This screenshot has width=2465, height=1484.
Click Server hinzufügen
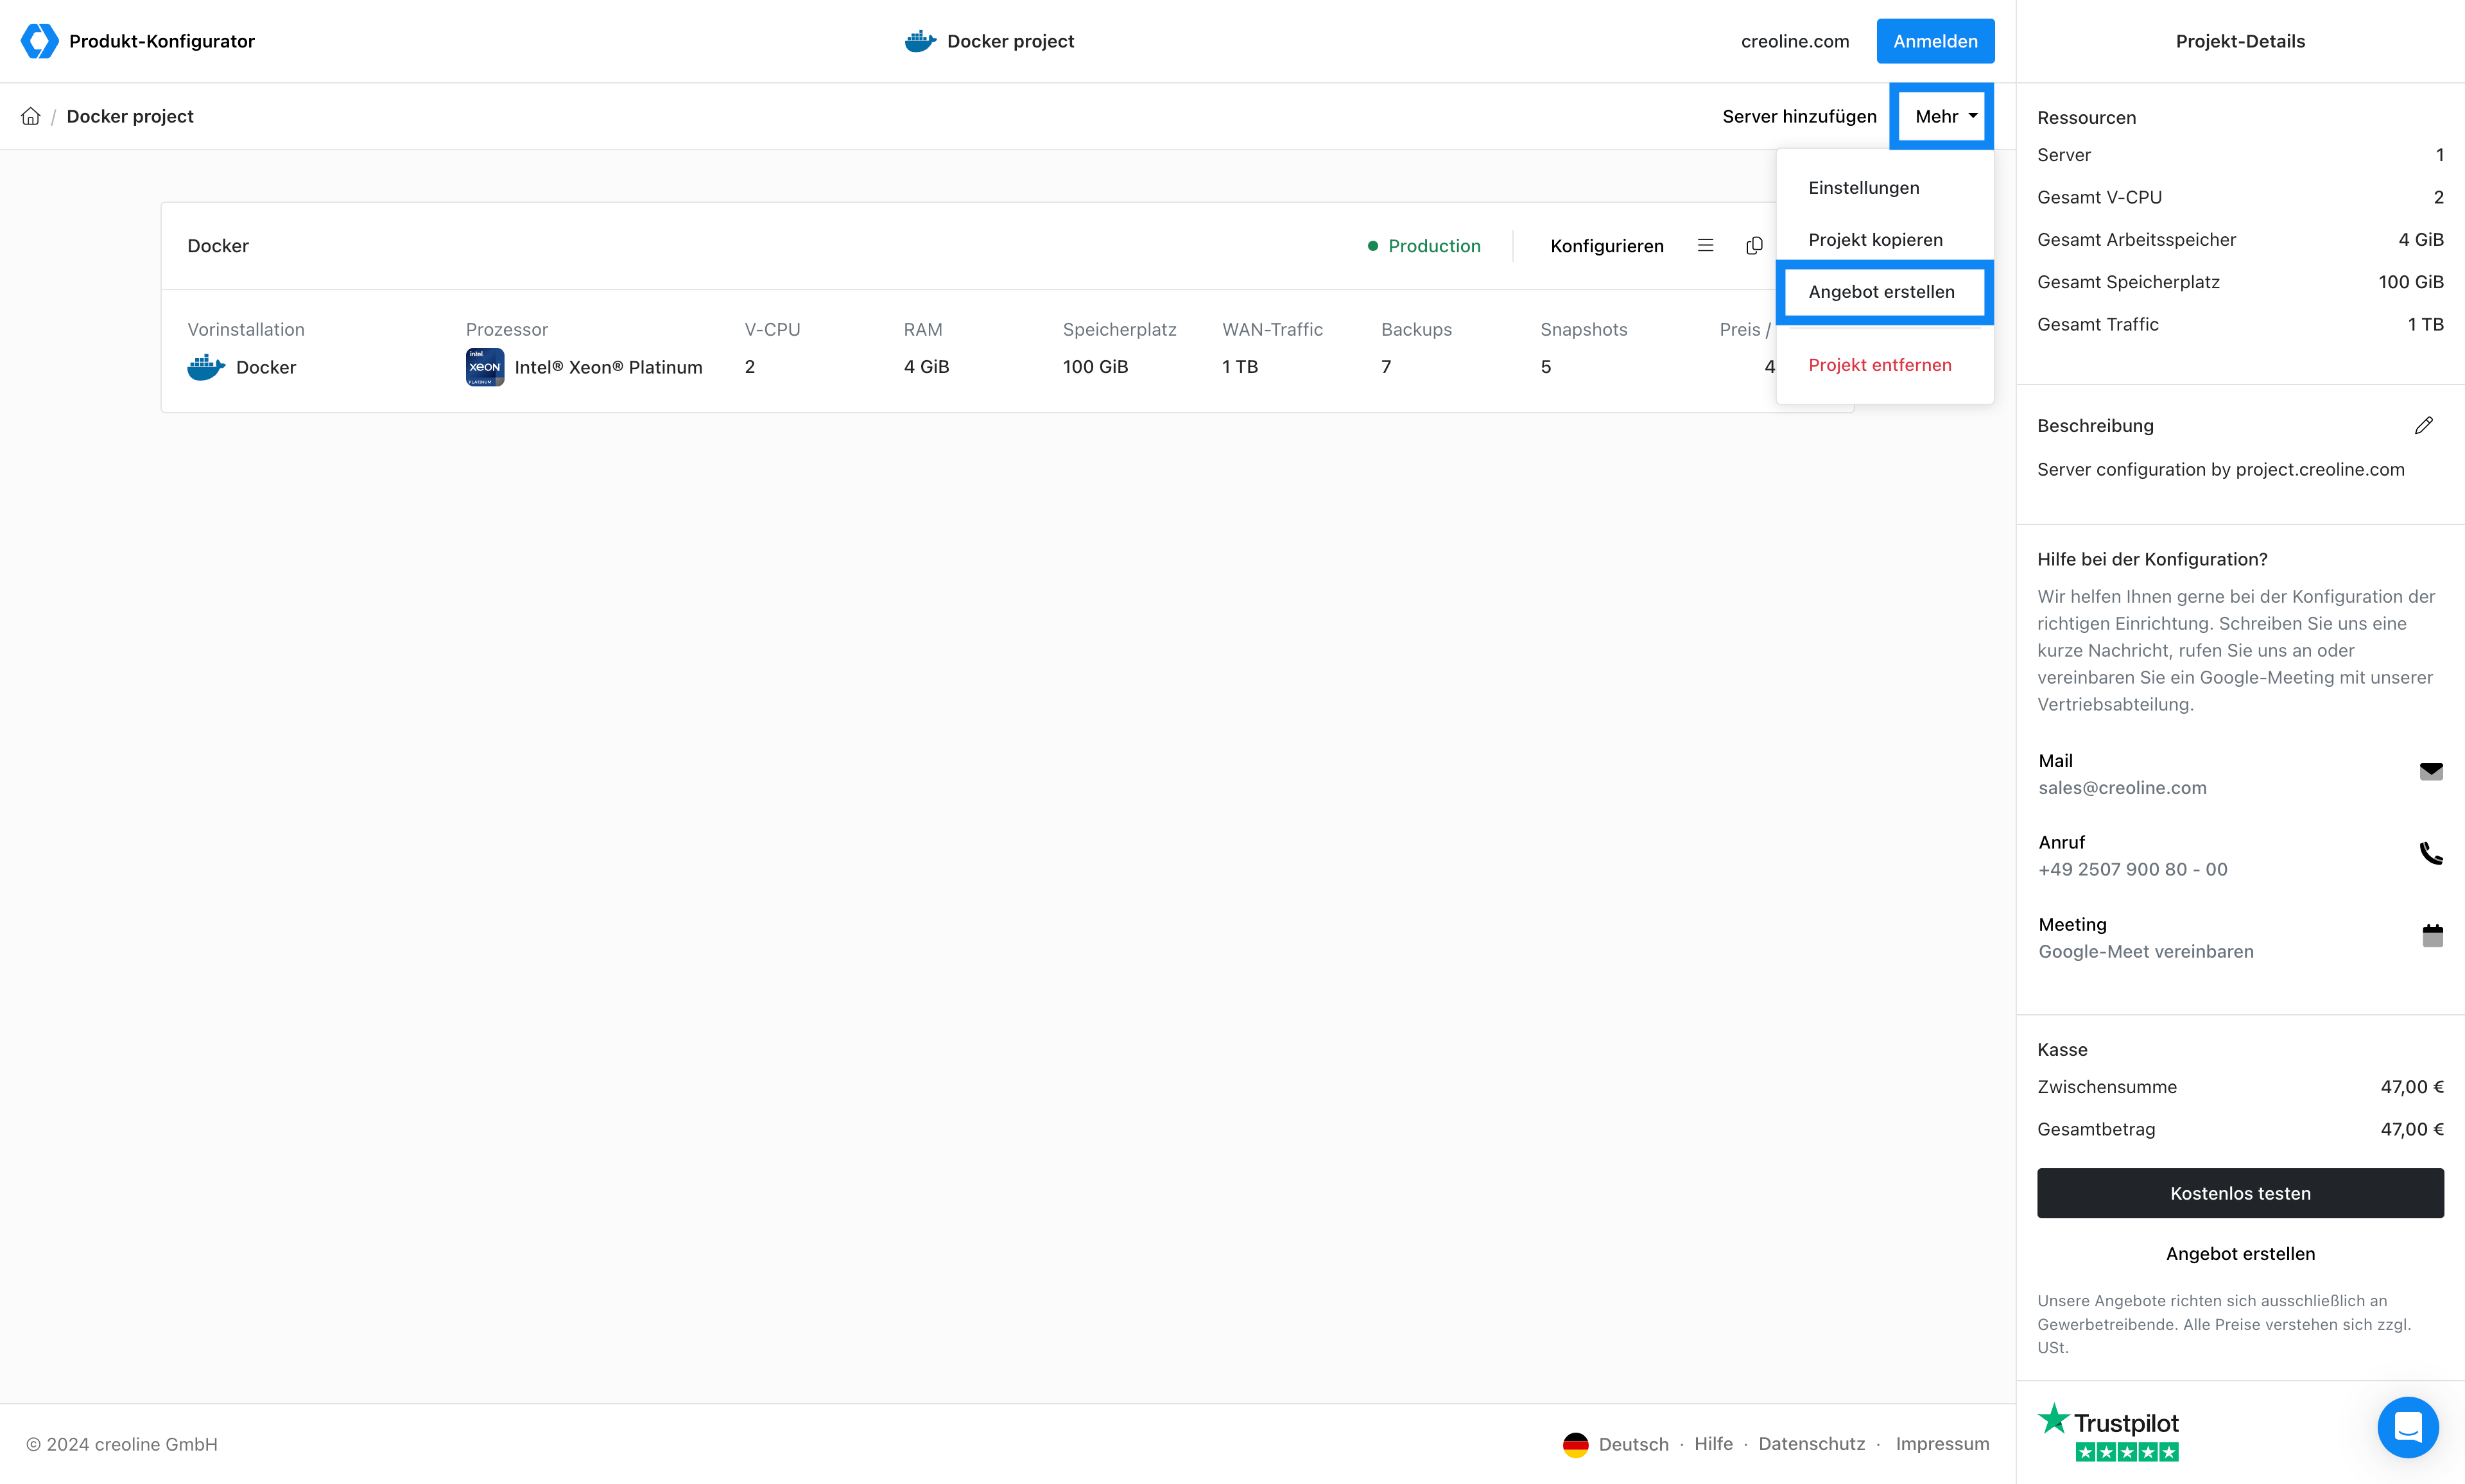click(1799, 116)
